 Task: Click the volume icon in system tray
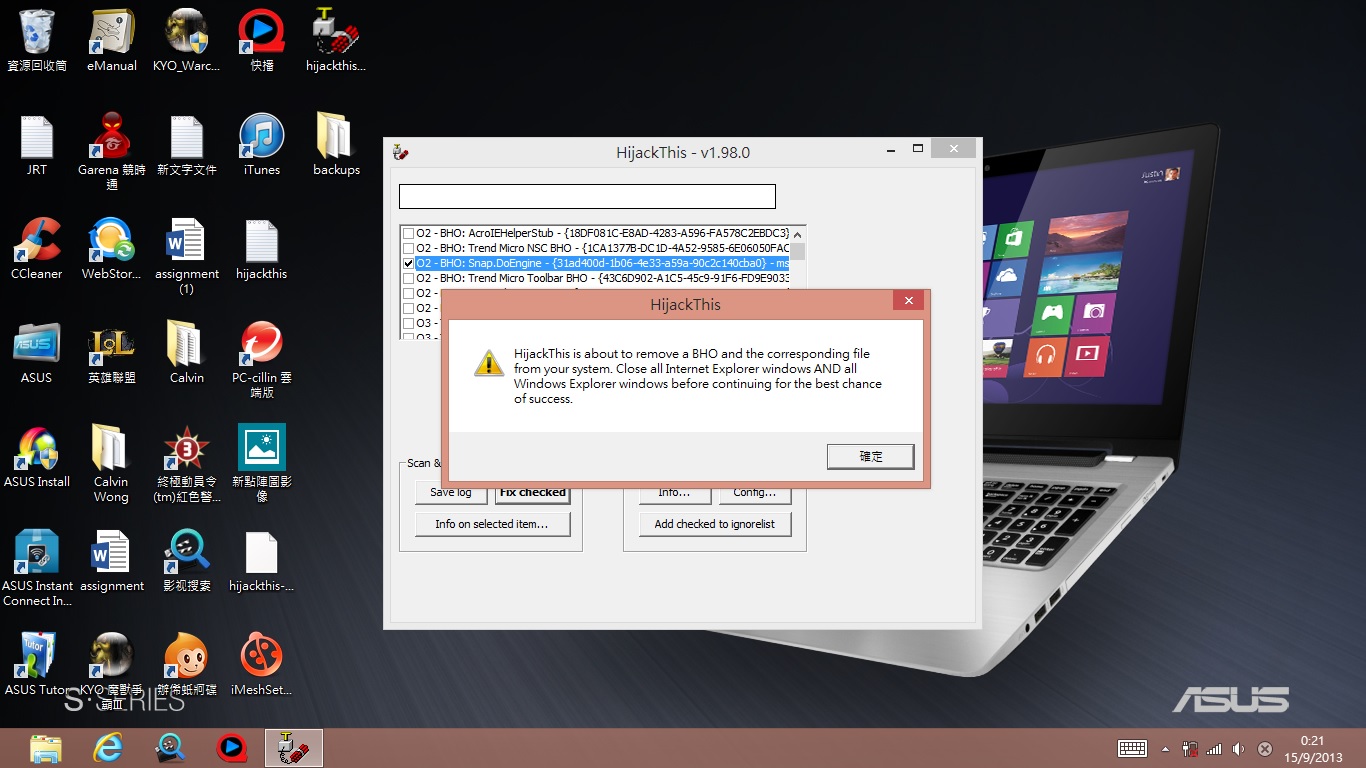tap(1239, 749)
